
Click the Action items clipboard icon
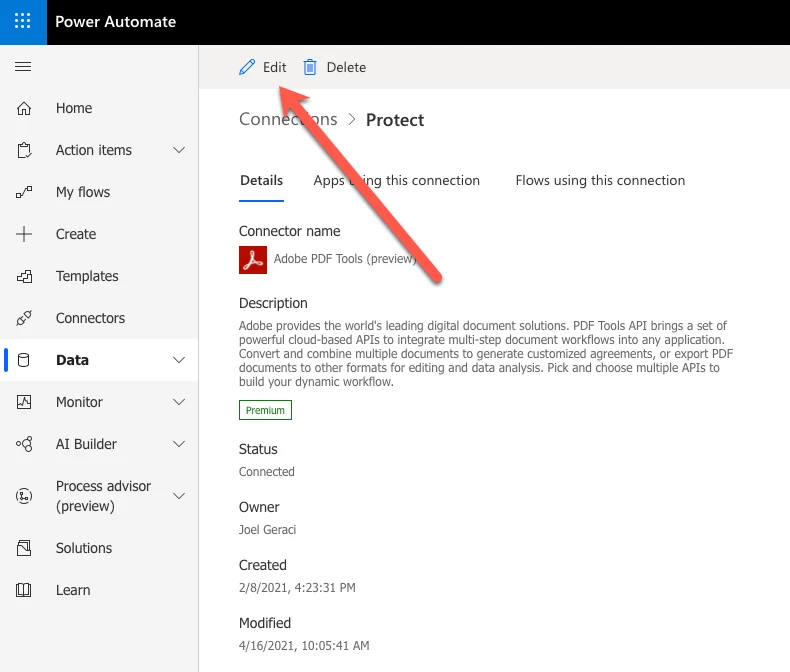(24, 150)
